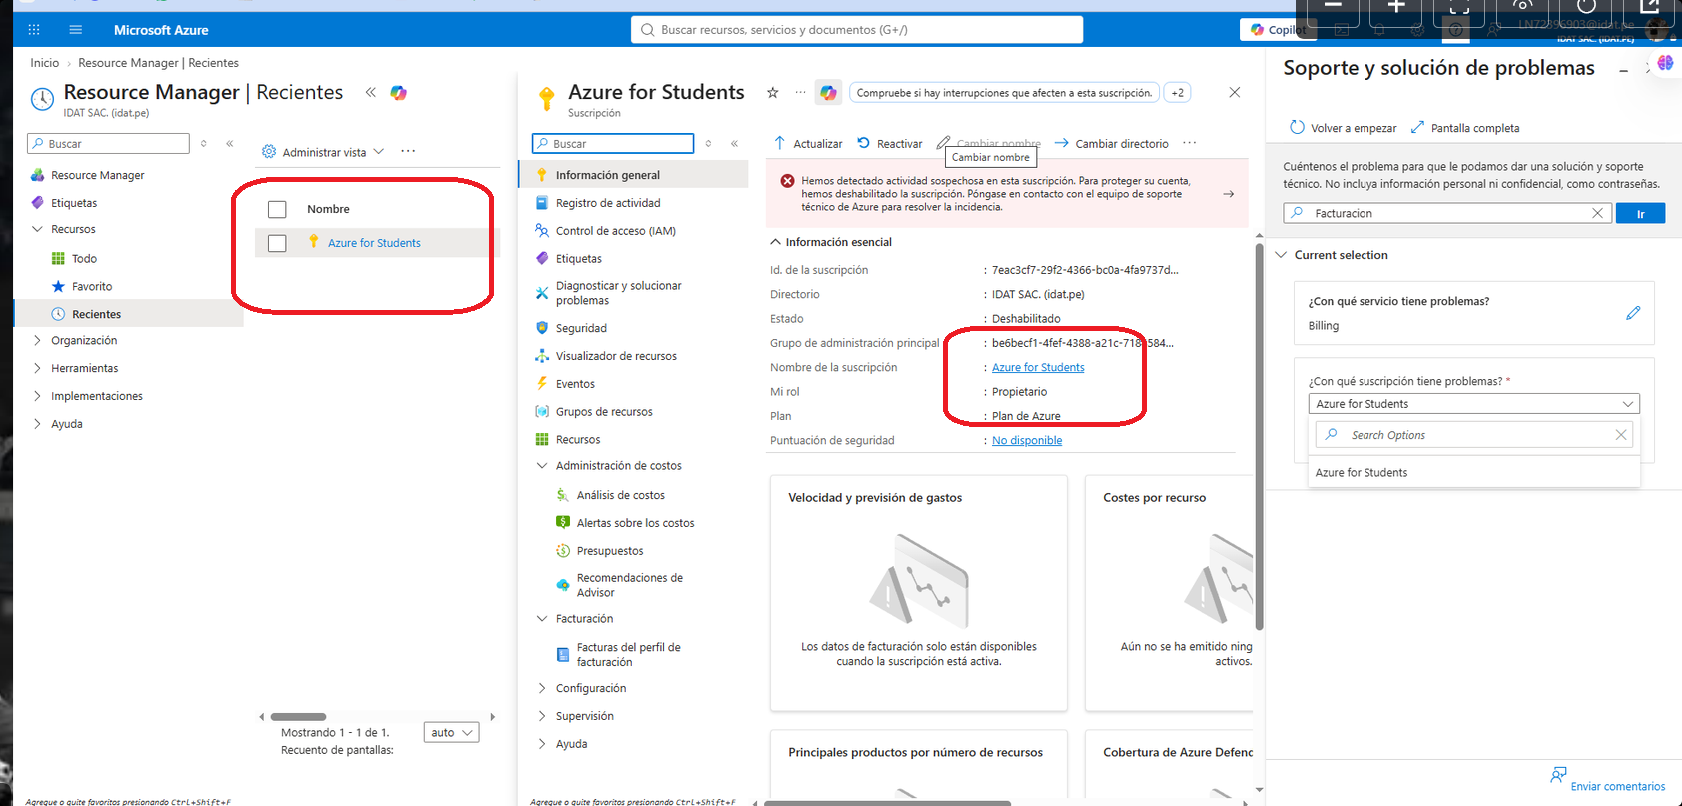
Task: Open Diagnosticar y solucionar problemas
Action: click(x=618, y=293)
